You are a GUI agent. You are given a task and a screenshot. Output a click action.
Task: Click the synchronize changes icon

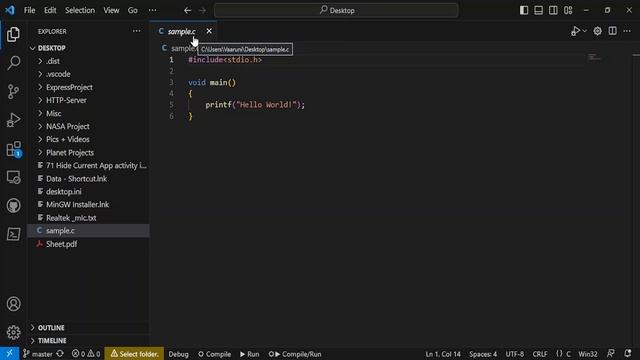click(x=60, y=354)
